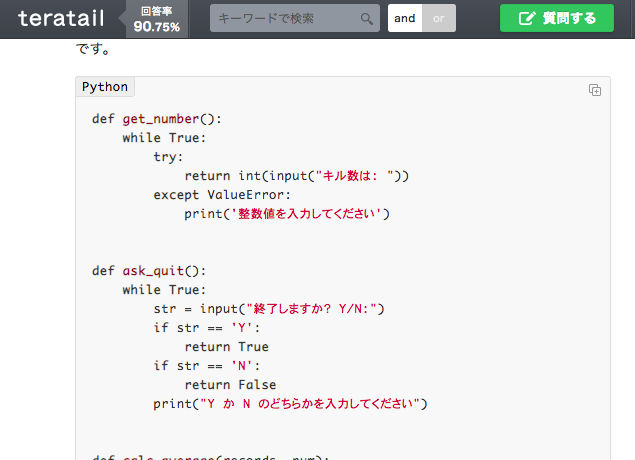Click the Python language label tab
The width and height of the screenshot is (635, 460).
tap(105, 87)
